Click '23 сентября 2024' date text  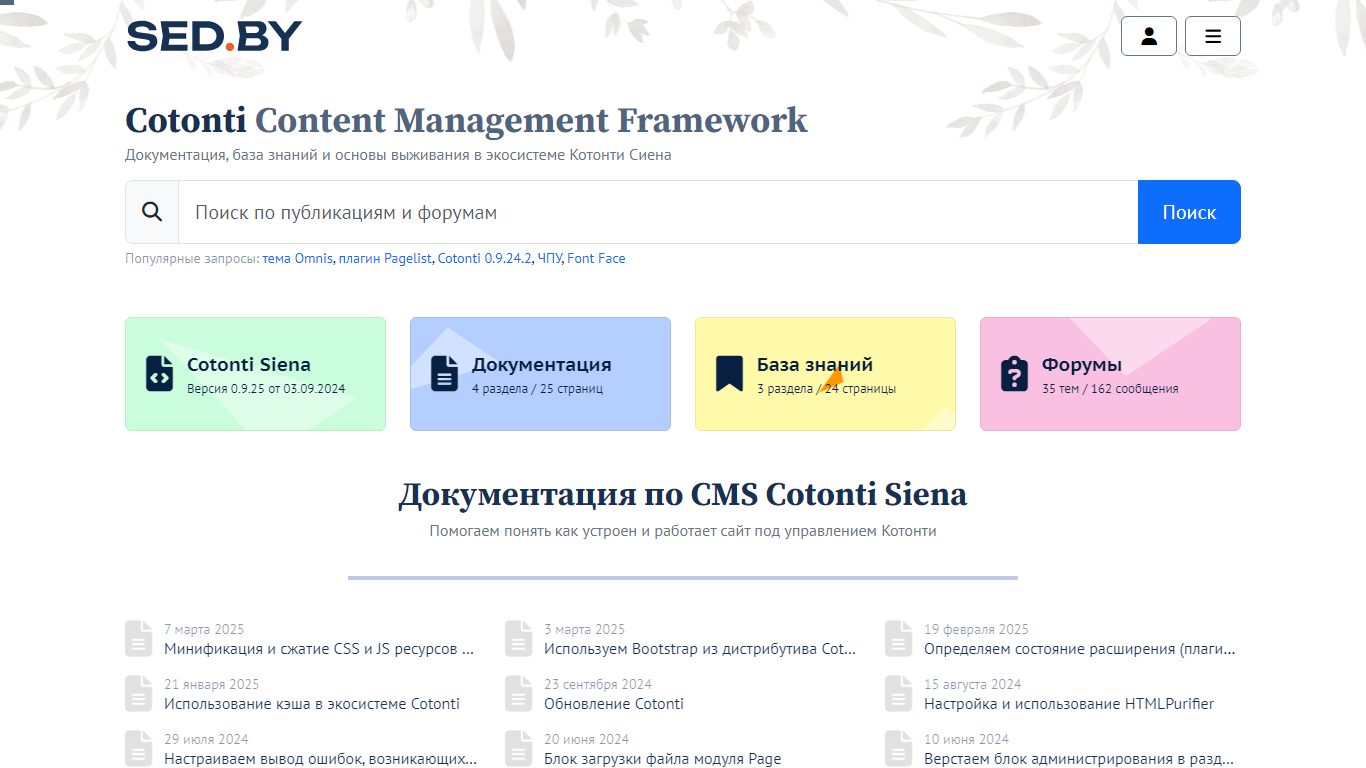coord(598,685)
